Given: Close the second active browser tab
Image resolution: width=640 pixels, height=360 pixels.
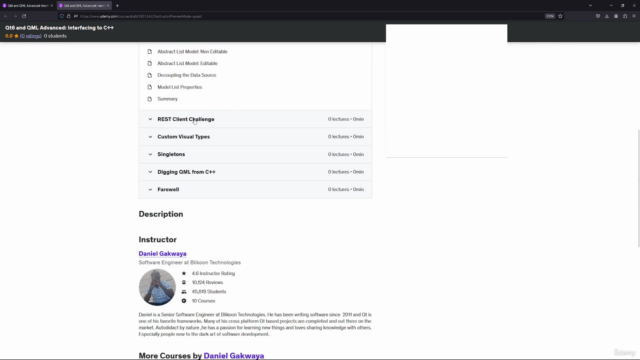Looking at the screenshot, I should (x=108, y=6).
